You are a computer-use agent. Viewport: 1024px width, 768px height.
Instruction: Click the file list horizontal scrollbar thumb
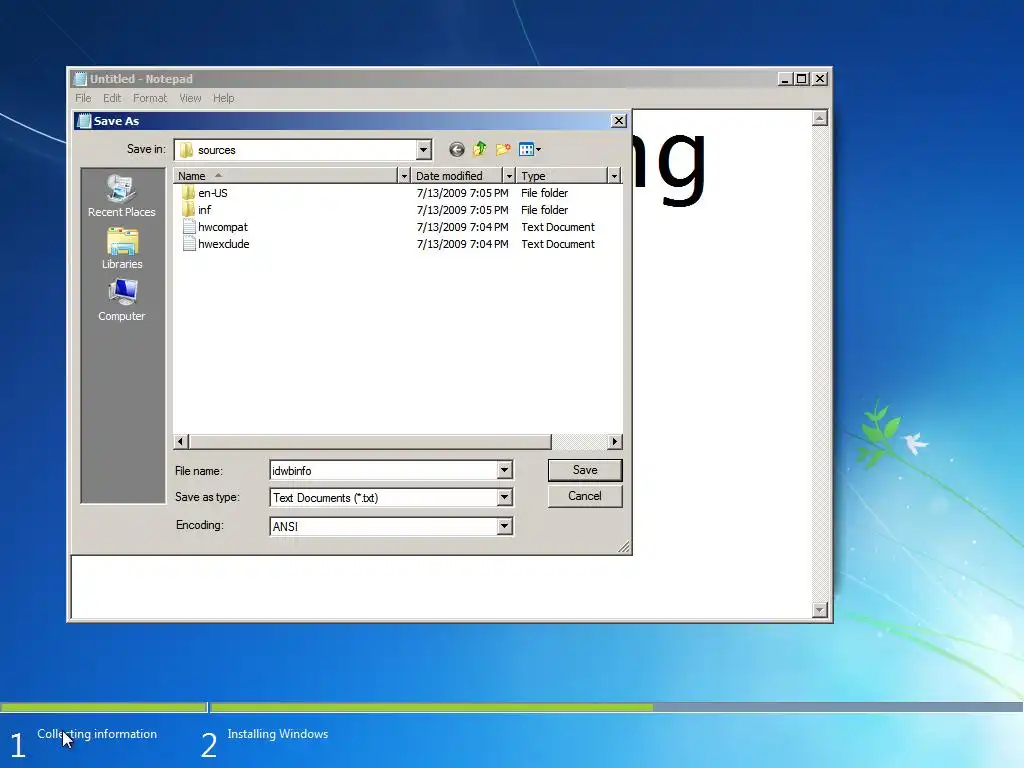(x=370, y=441)
